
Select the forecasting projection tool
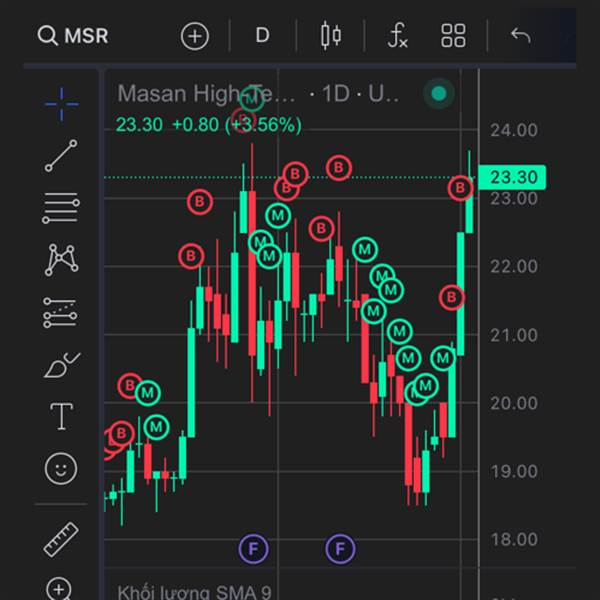(60, 313)
